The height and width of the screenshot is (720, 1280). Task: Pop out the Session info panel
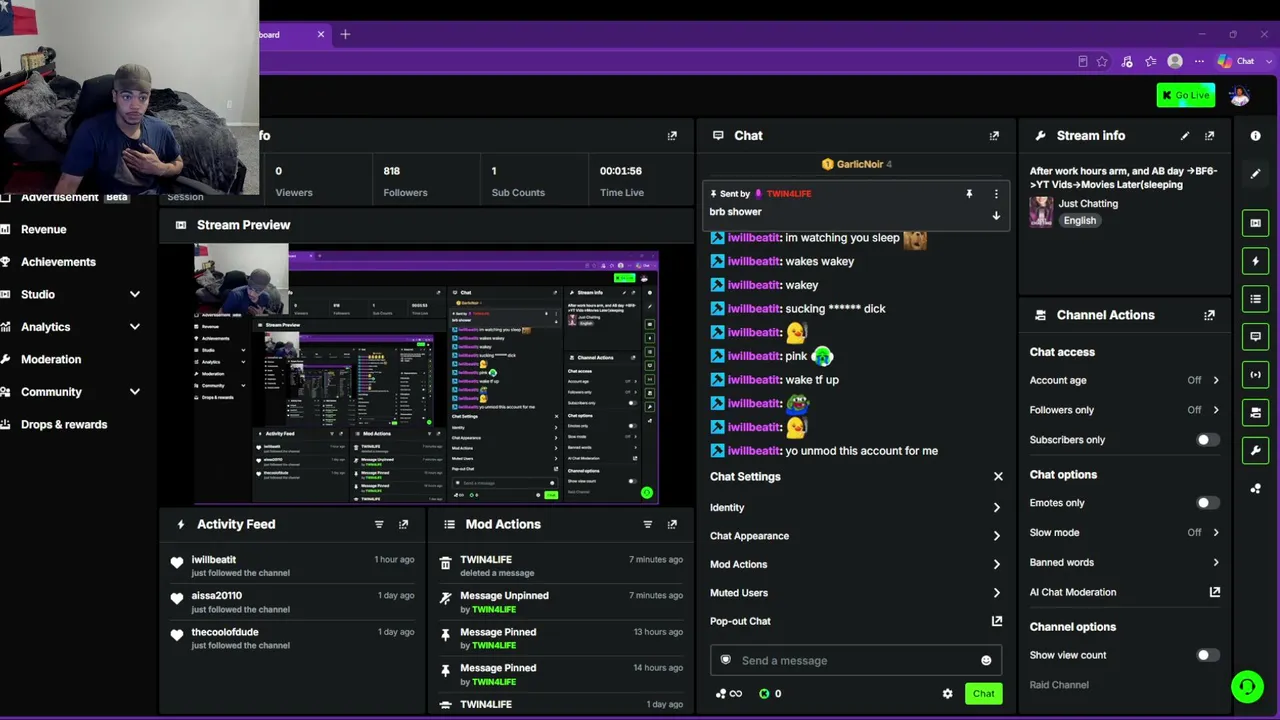coord(672,136)
